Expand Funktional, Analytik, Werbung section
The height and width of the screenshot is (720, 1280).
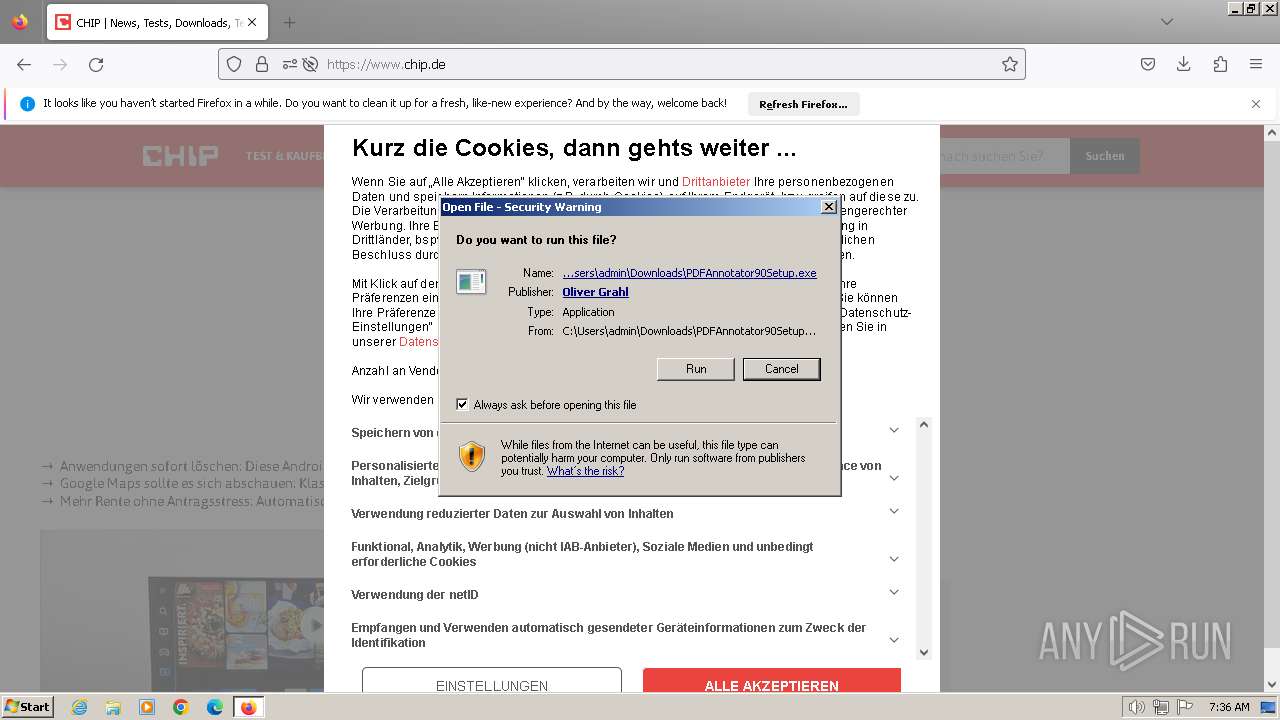click(894, 559)
